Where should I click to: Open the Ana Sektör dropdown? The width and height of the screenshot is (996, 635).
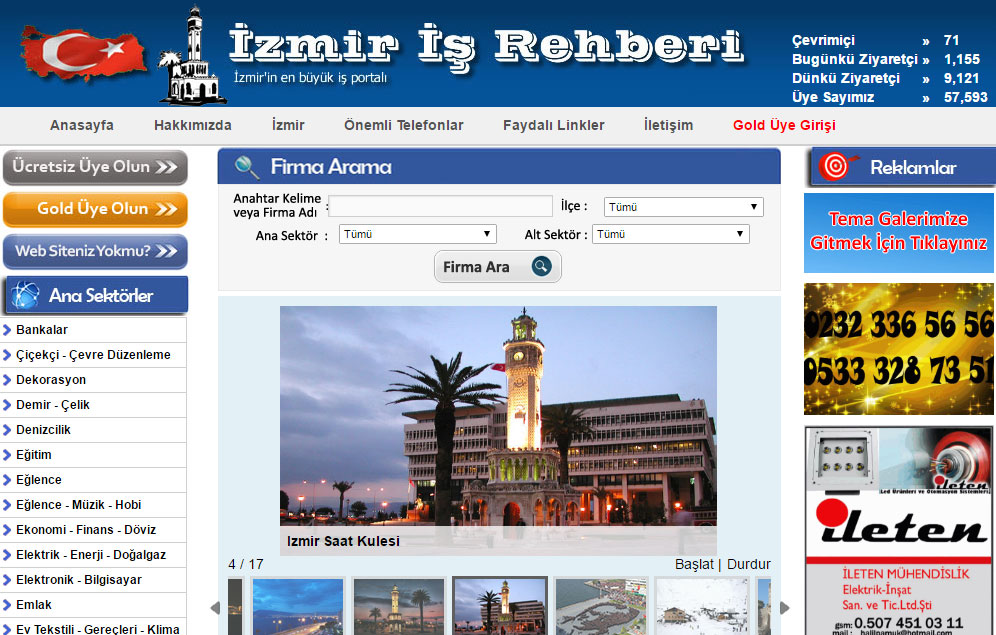417,234
